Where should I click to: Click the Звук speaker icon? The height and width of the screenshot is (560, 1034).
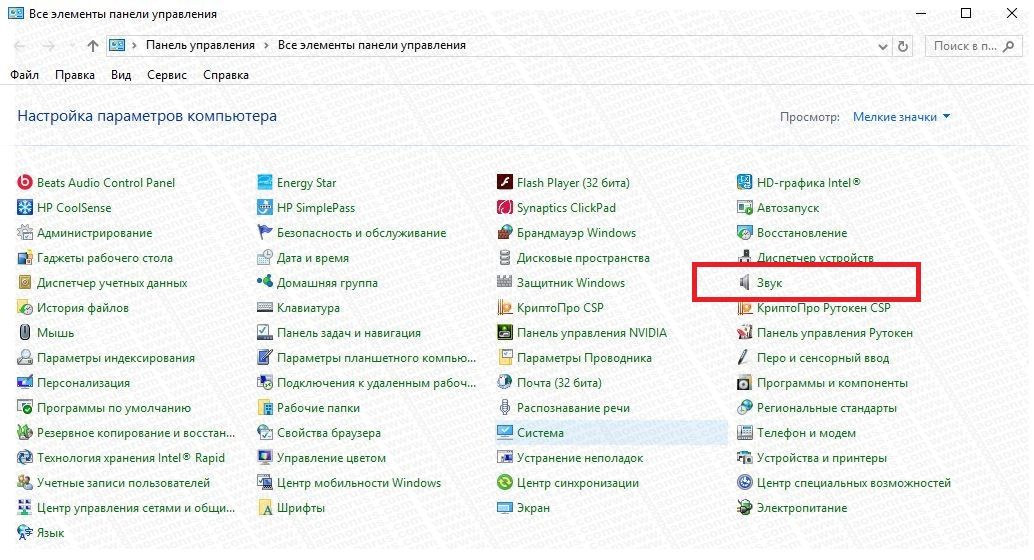click(x=745, y=283)
